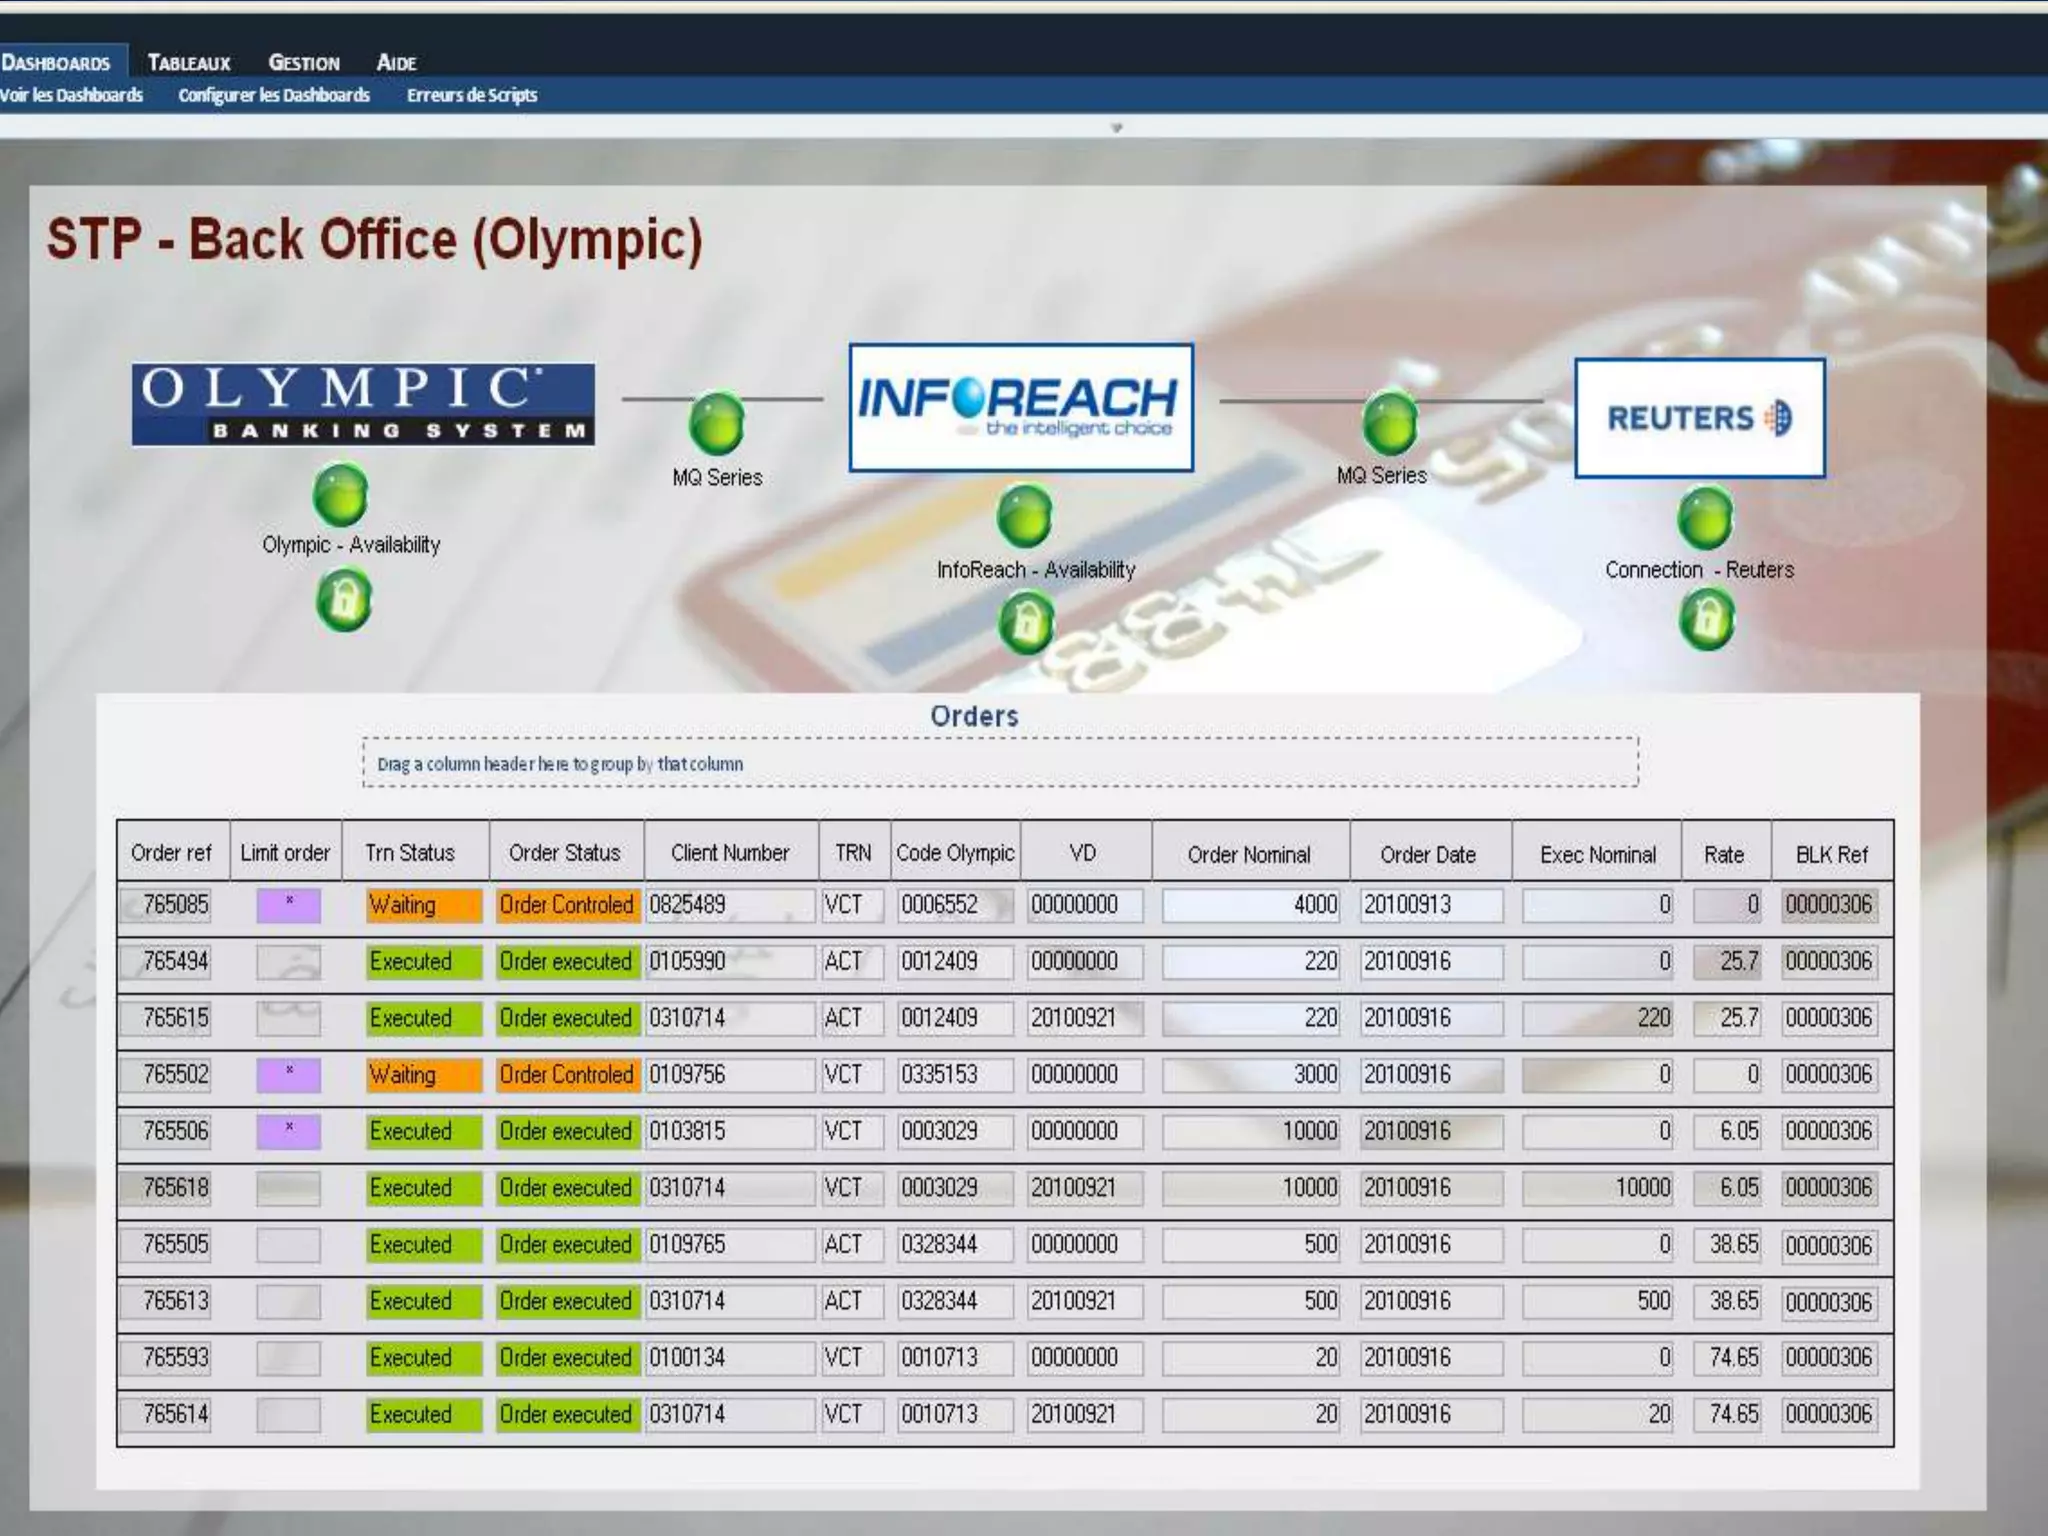
Task: Collapse the top menu bar with small arrow
Action: coord(1117,128)
